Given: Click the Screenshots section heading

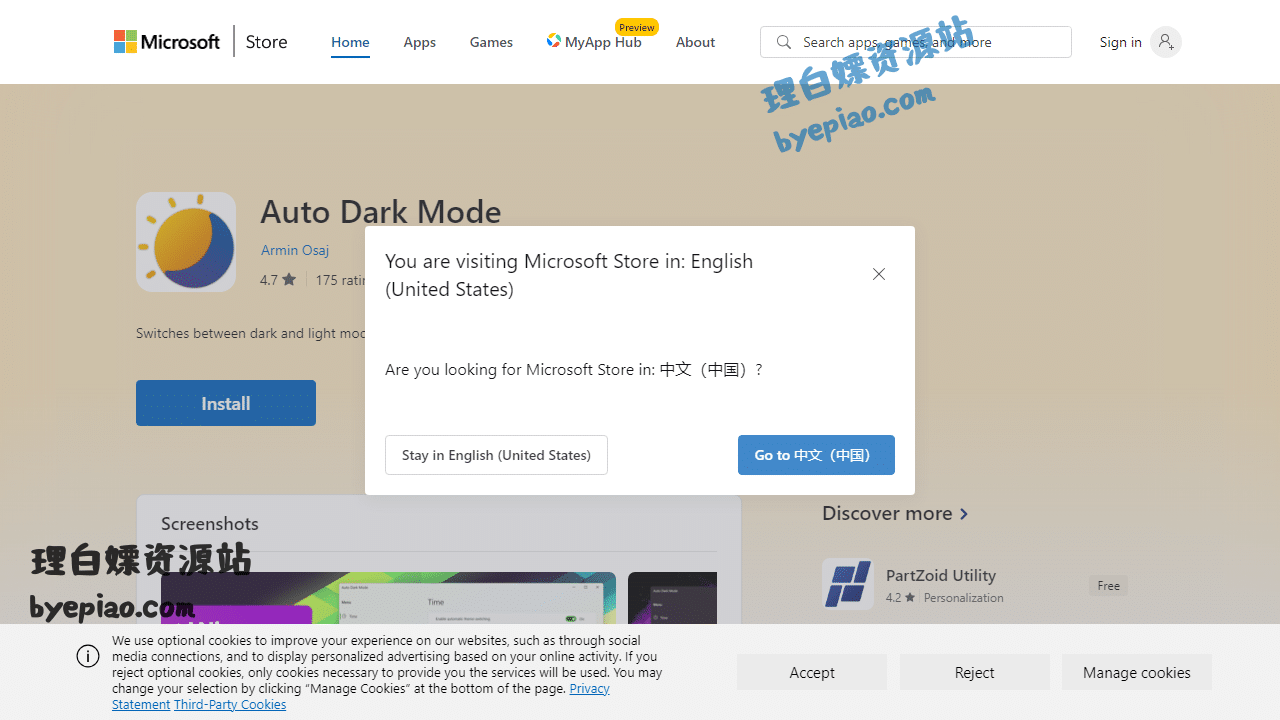Looking at the screenshot, I should [x=210, y=524].
